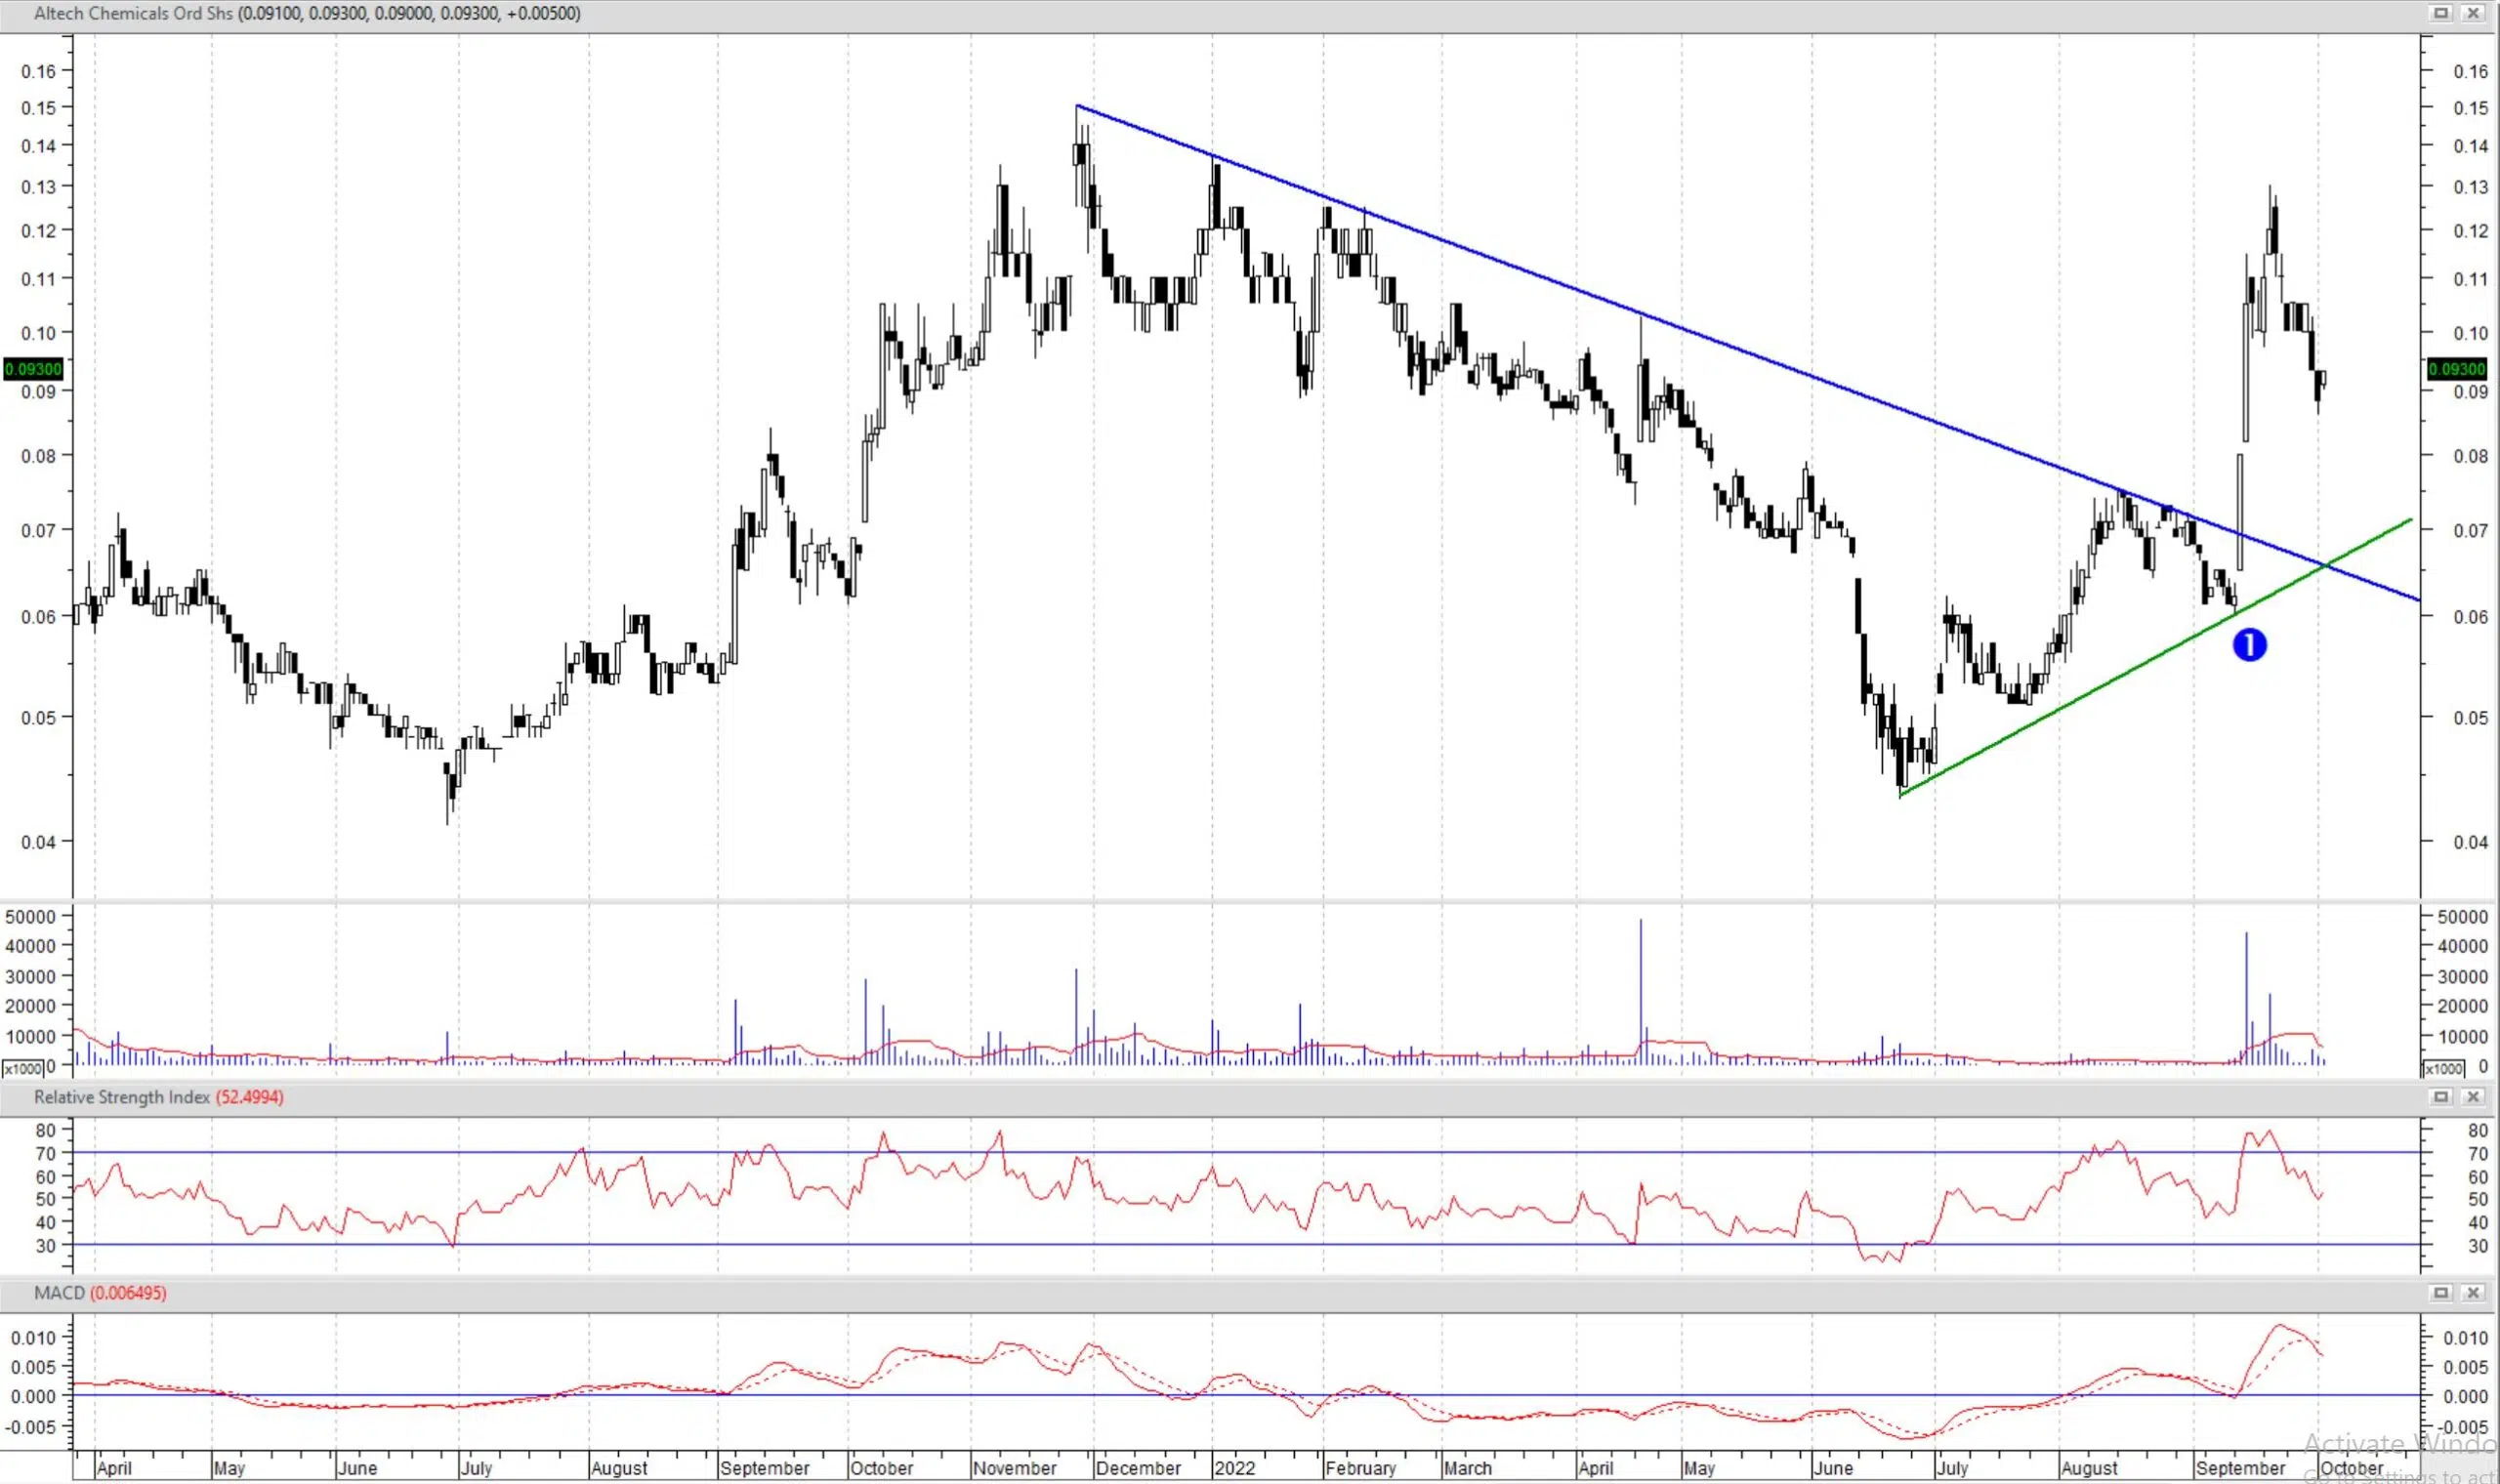
Task: Click the MACD pane title label
Action: pyautogui.click(x=59, y=1293)
